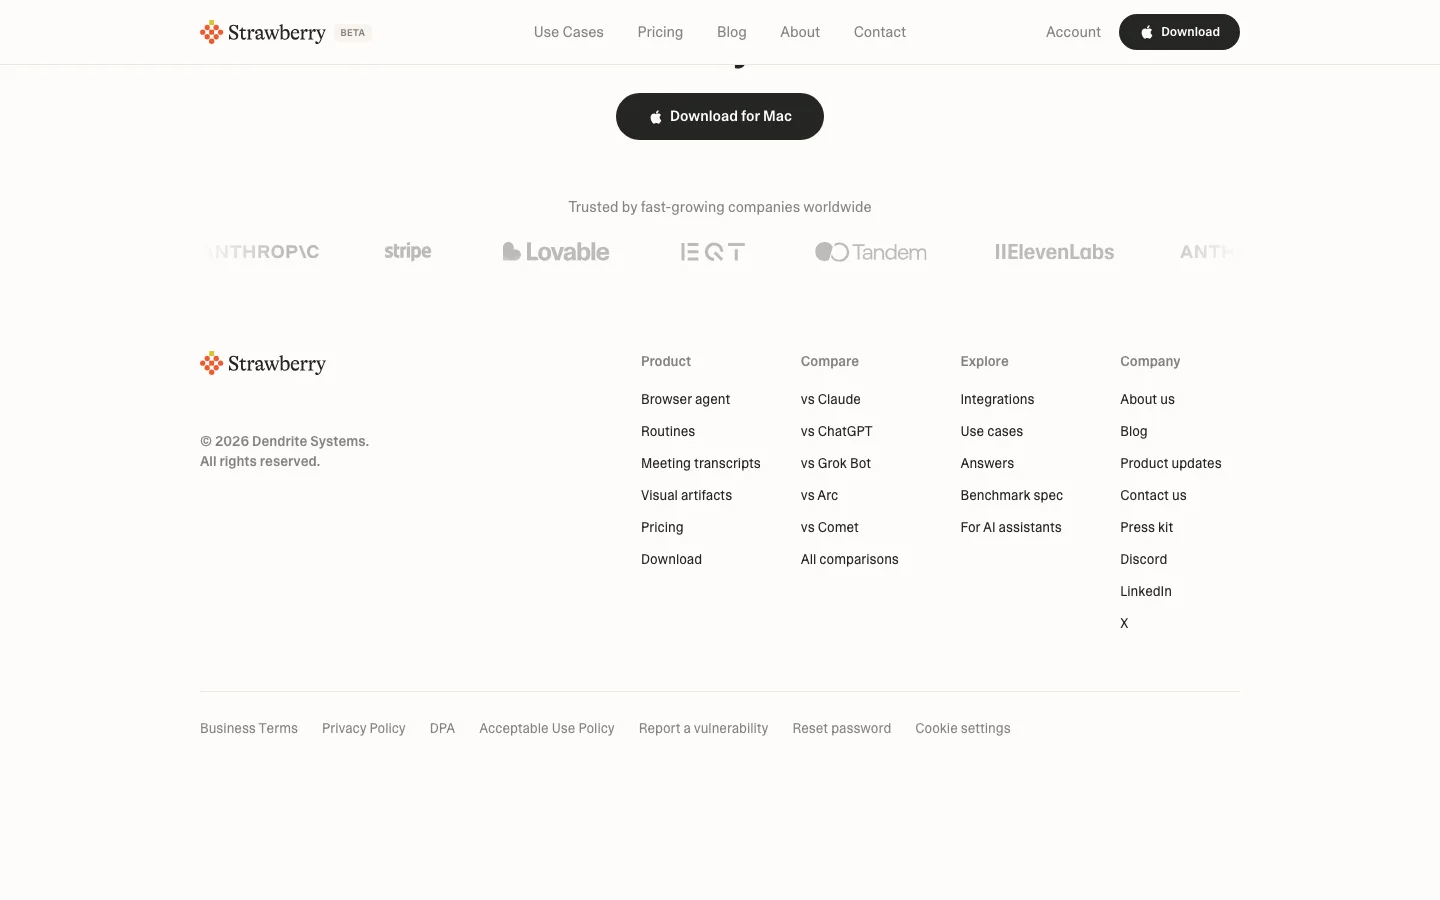Open Product updates link

coord(1171,463)
